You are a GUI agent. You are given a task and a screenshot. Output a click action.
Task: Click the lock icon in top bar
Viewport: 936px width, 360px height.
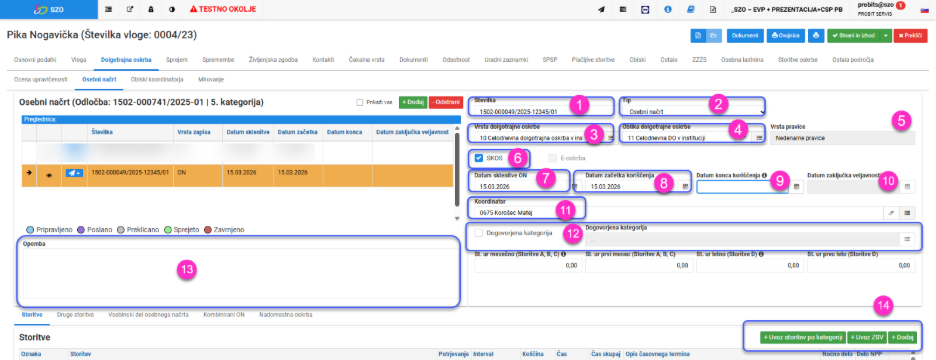150,10
